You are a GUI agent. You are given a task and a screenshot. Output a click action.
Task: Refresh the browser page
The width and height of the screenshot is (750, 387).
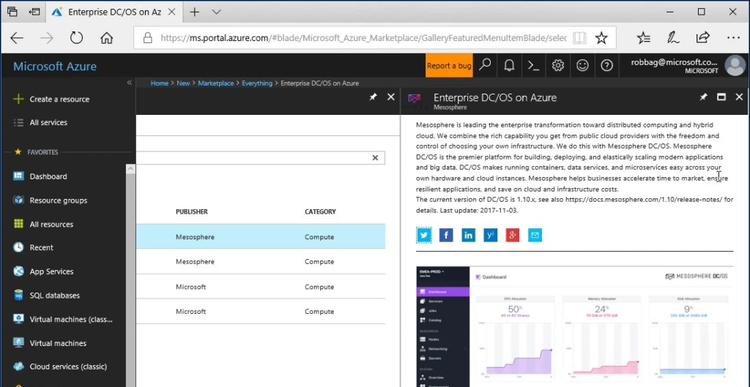click(77, 38)
